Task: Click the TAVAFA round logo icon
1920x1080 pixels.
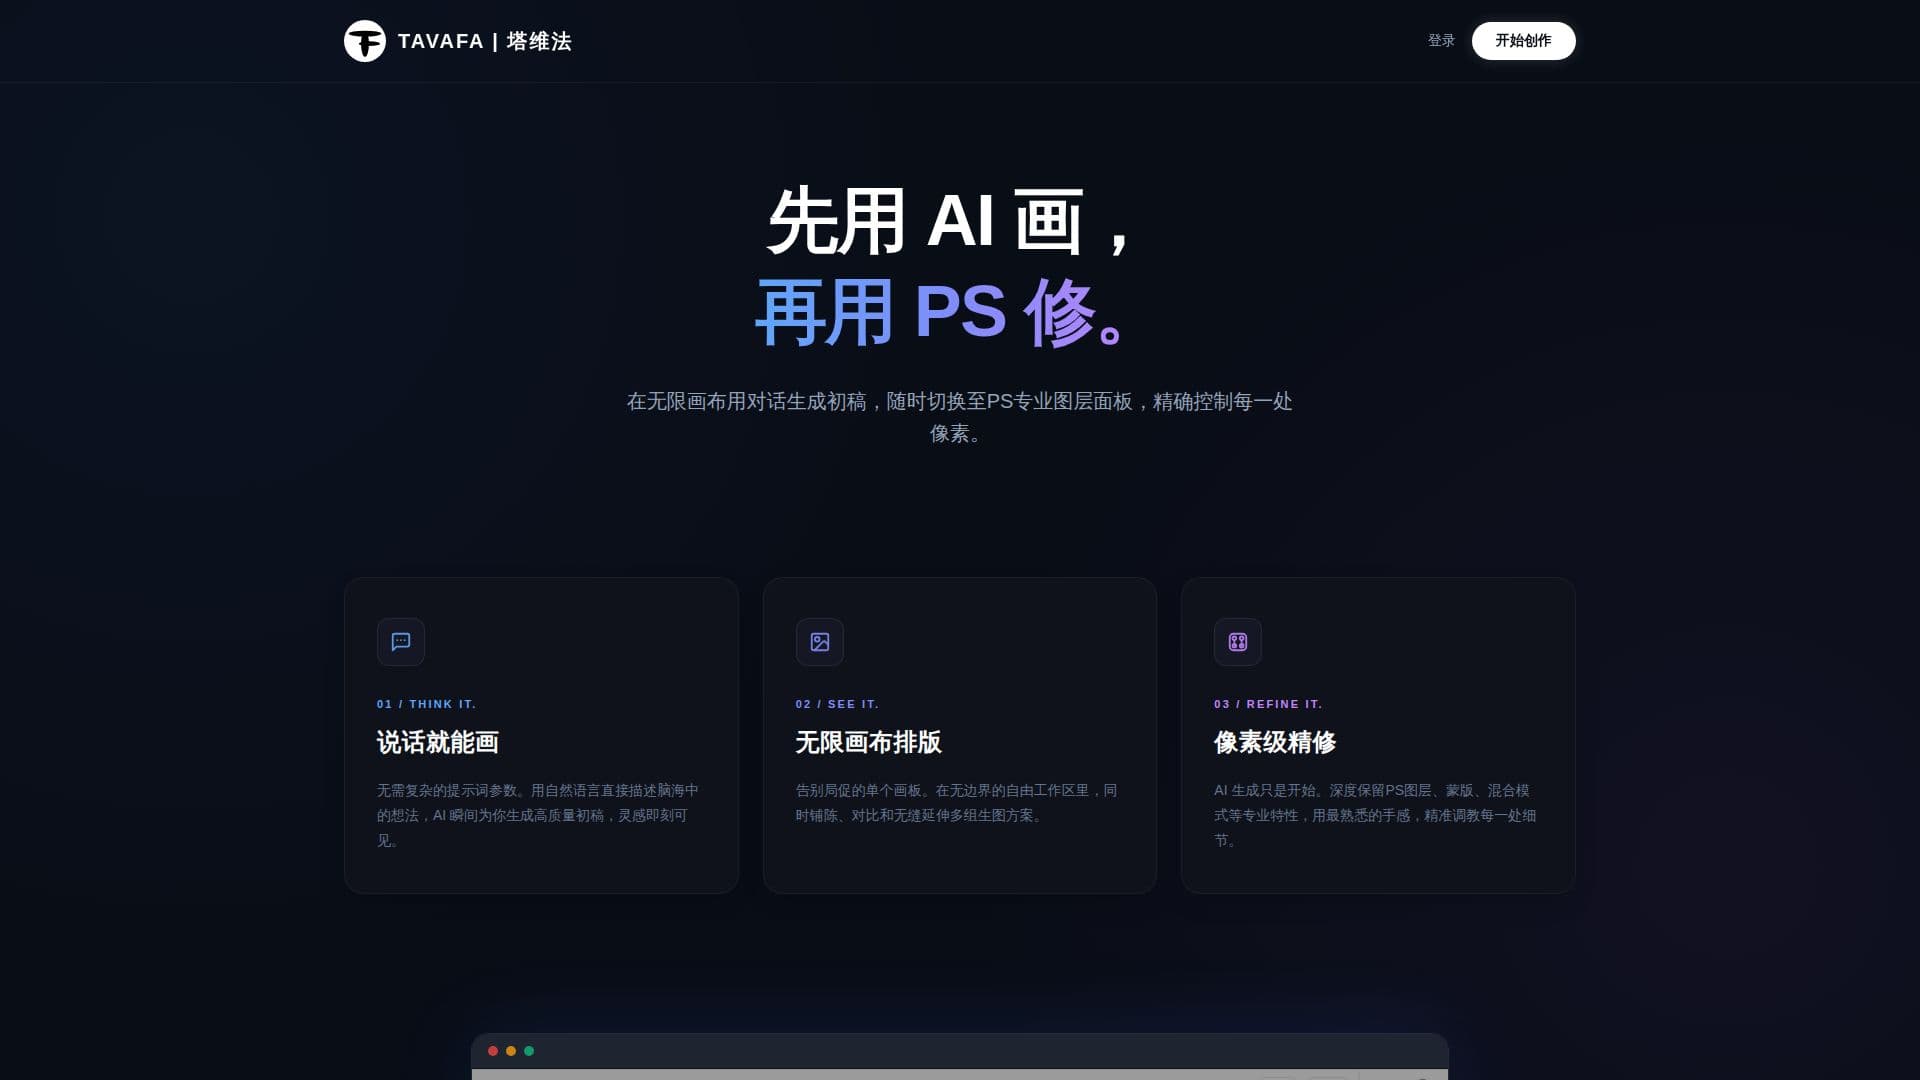Action: (x=365, y=41)
